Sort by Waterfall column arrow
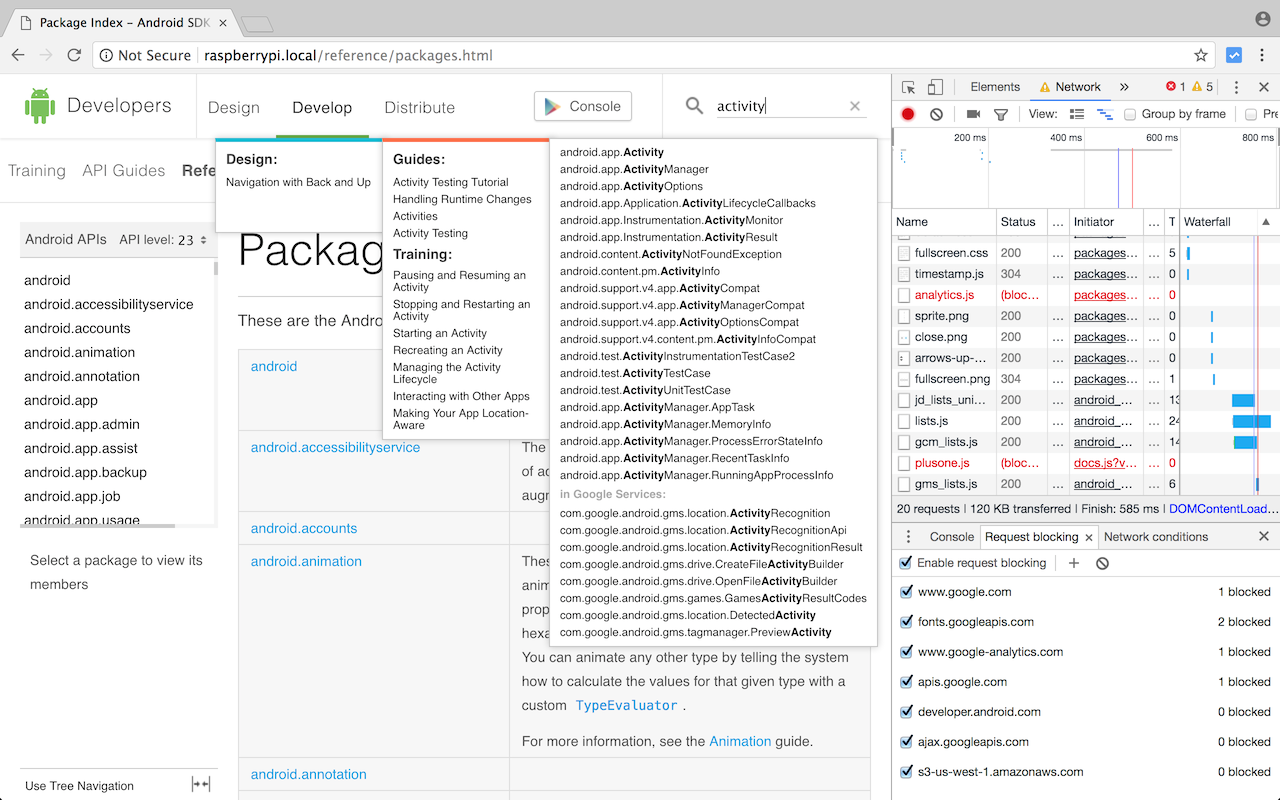Viewport: 1280px width, 800px height. click(1266, 222)
